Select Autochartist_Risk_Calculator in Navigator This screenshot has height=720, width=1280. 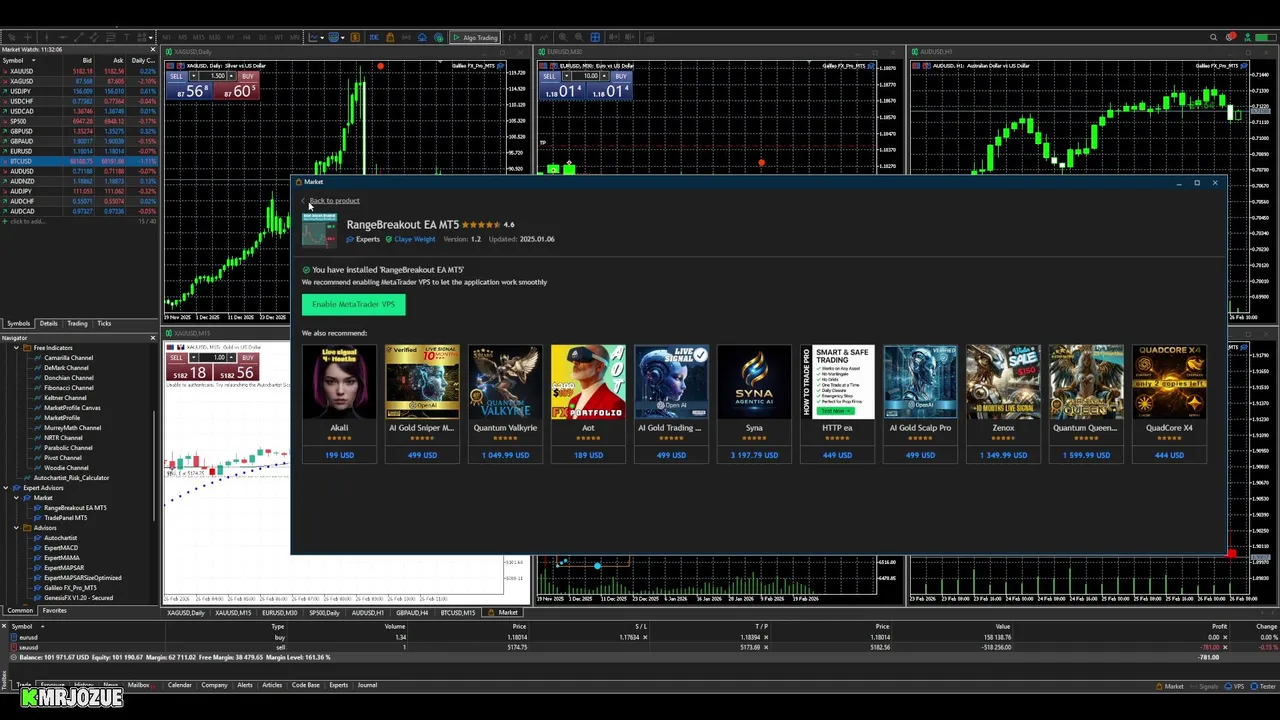point(71,478)
